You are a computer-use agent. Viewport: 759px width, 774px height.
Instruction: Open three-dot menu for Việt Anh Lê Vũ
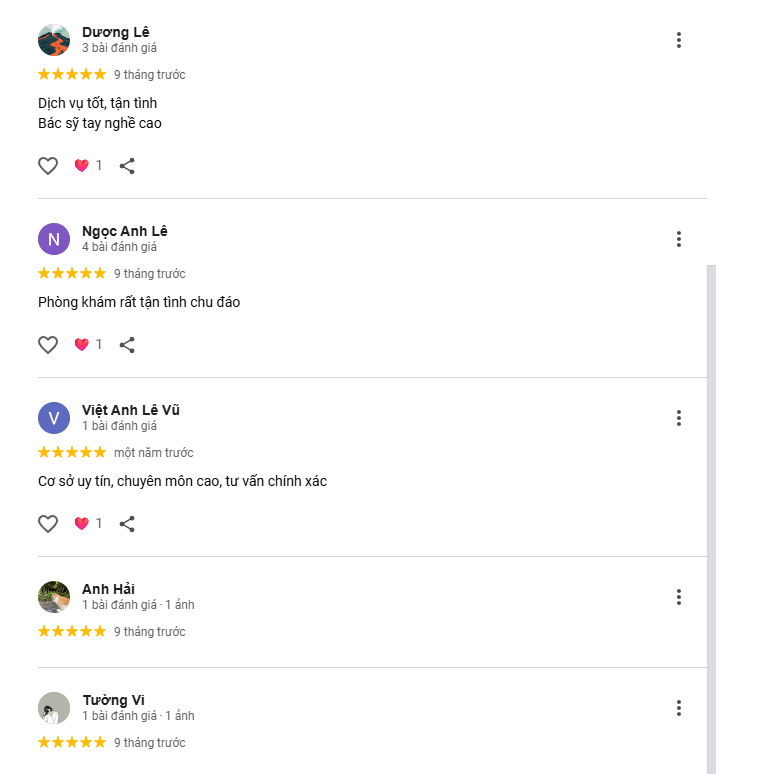pyautogui.click(x=678, y=418)
